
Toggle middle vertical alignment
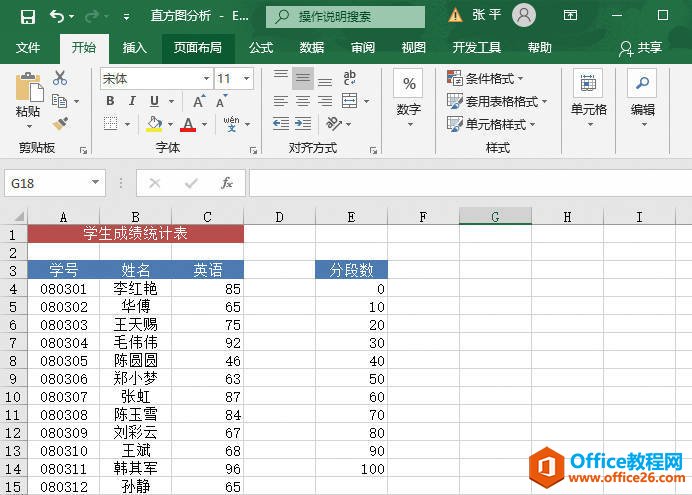click(x=303, y=78)
